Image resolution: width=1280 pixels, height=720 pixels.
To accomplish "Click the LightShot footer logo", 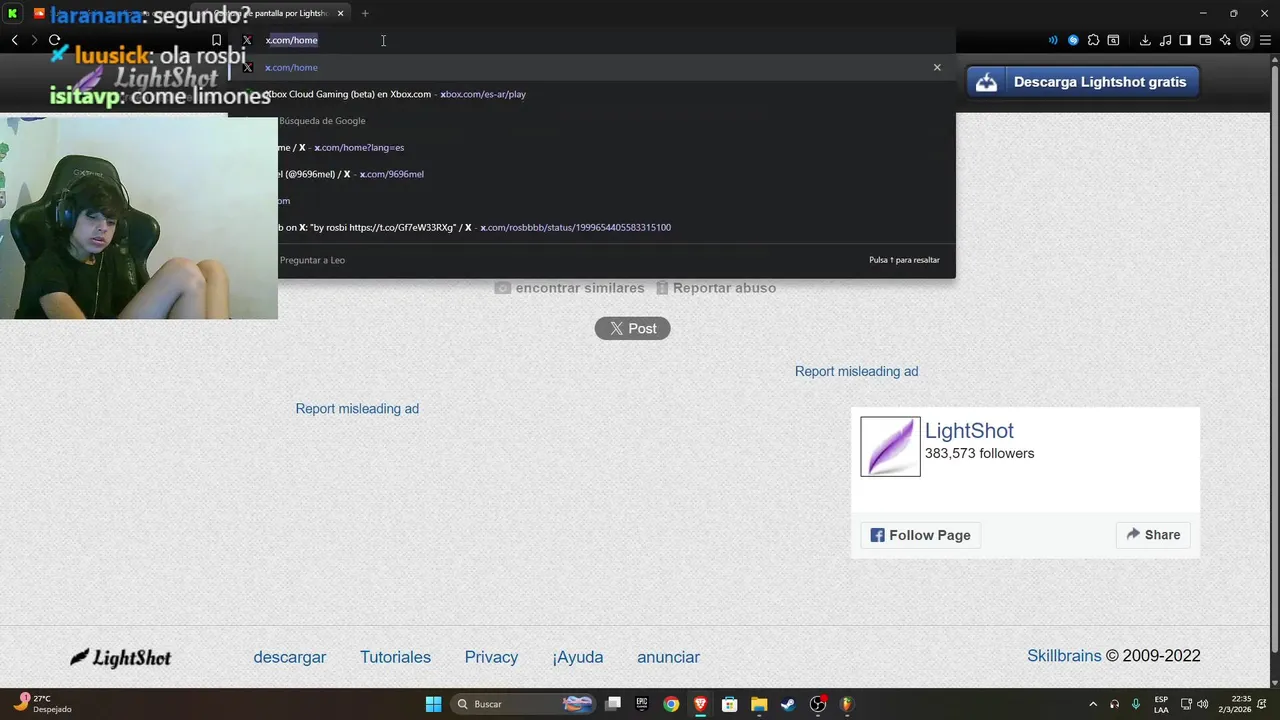I will point(120,657).
